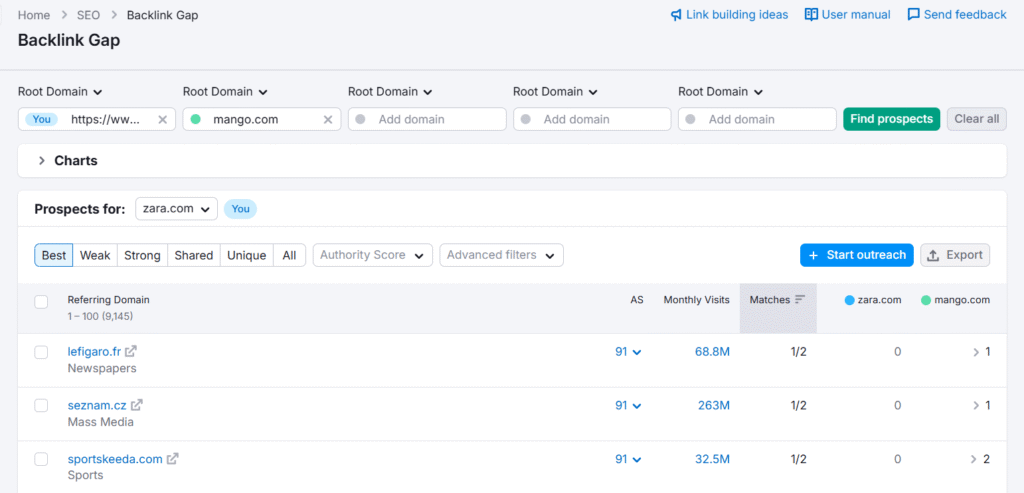Click the Link building ideas megaphone icon
The width and height of the screenshot is (1024, 493).
click(x=676, y=14)
